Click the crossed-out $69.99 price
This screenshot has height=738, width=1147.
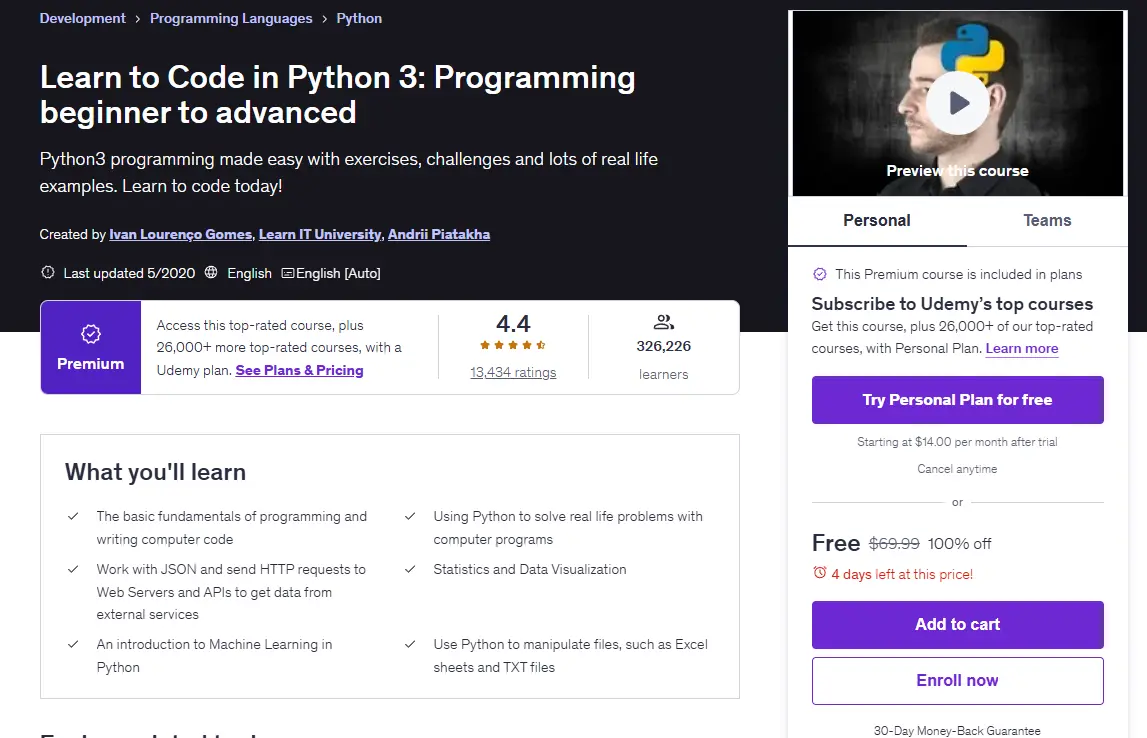click(894, 543)
